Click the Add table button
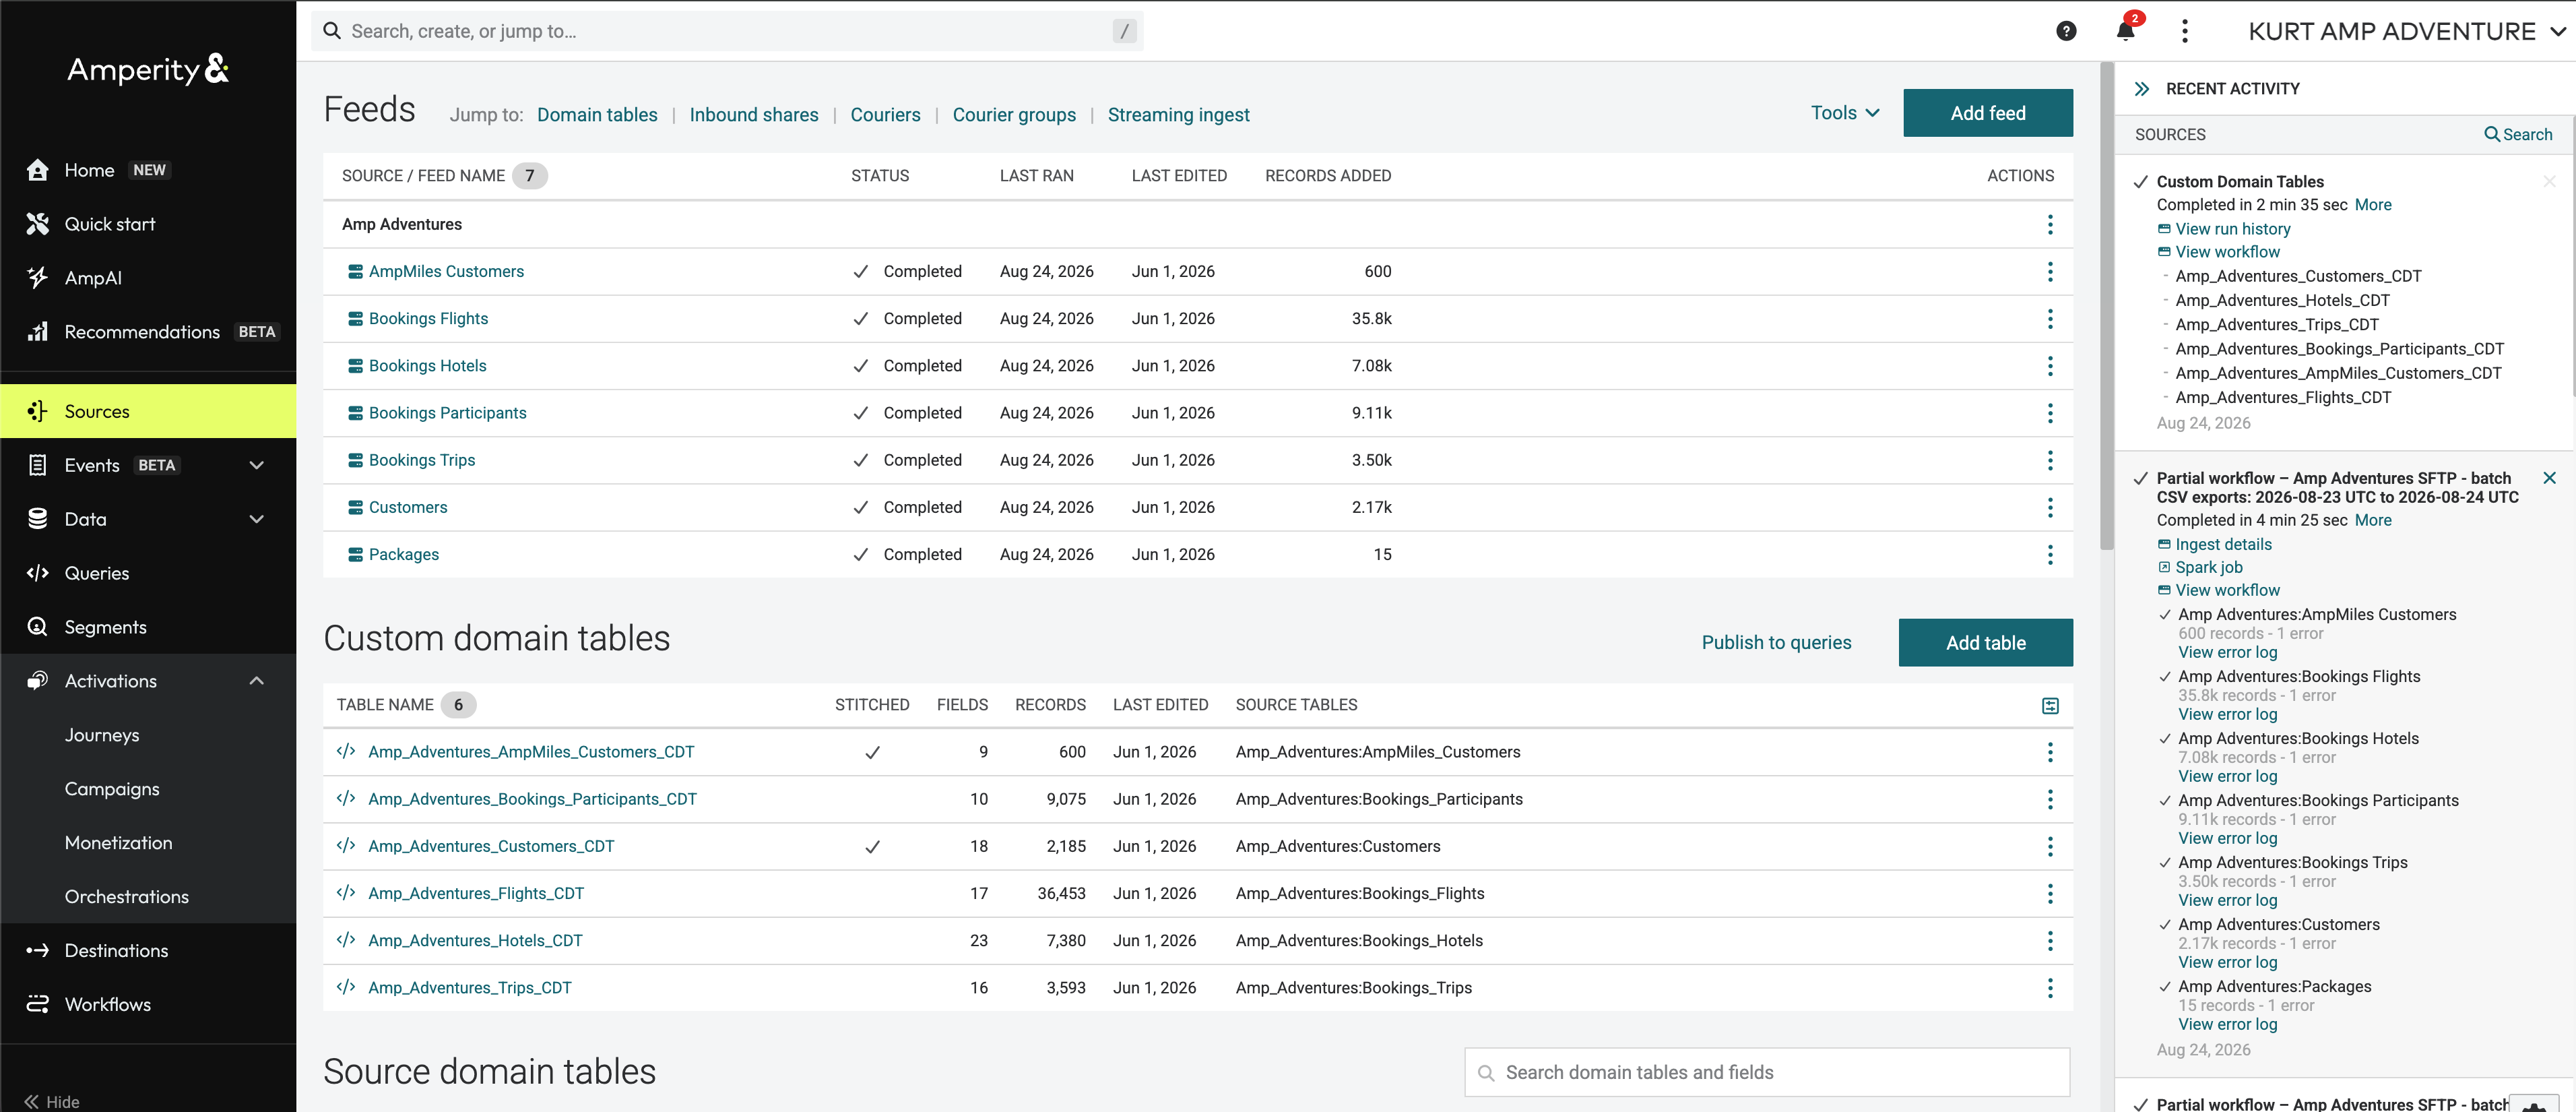The height and width of the screenshot is (1112, 2576). point(1986,643)
